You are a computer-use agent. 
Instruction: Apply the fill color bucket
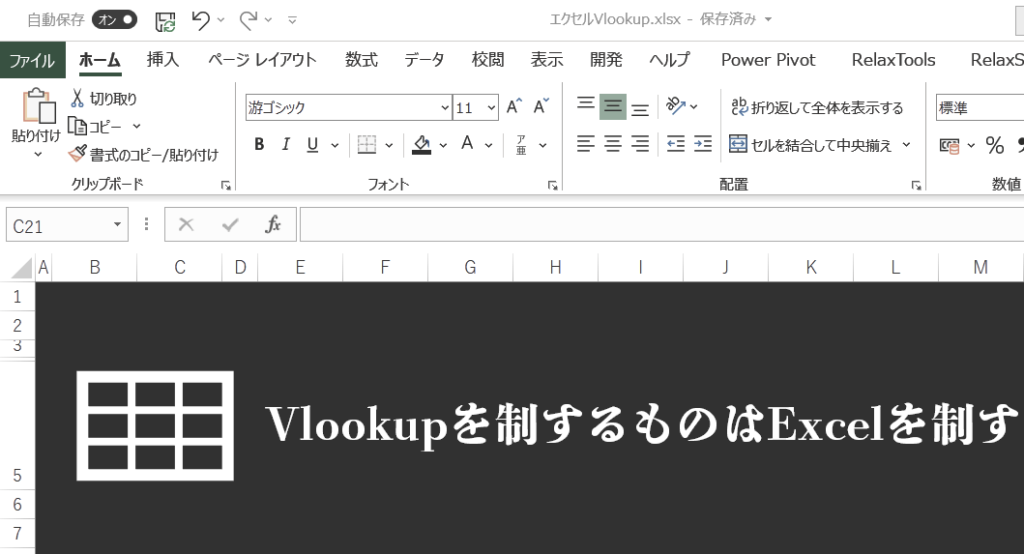422,144
